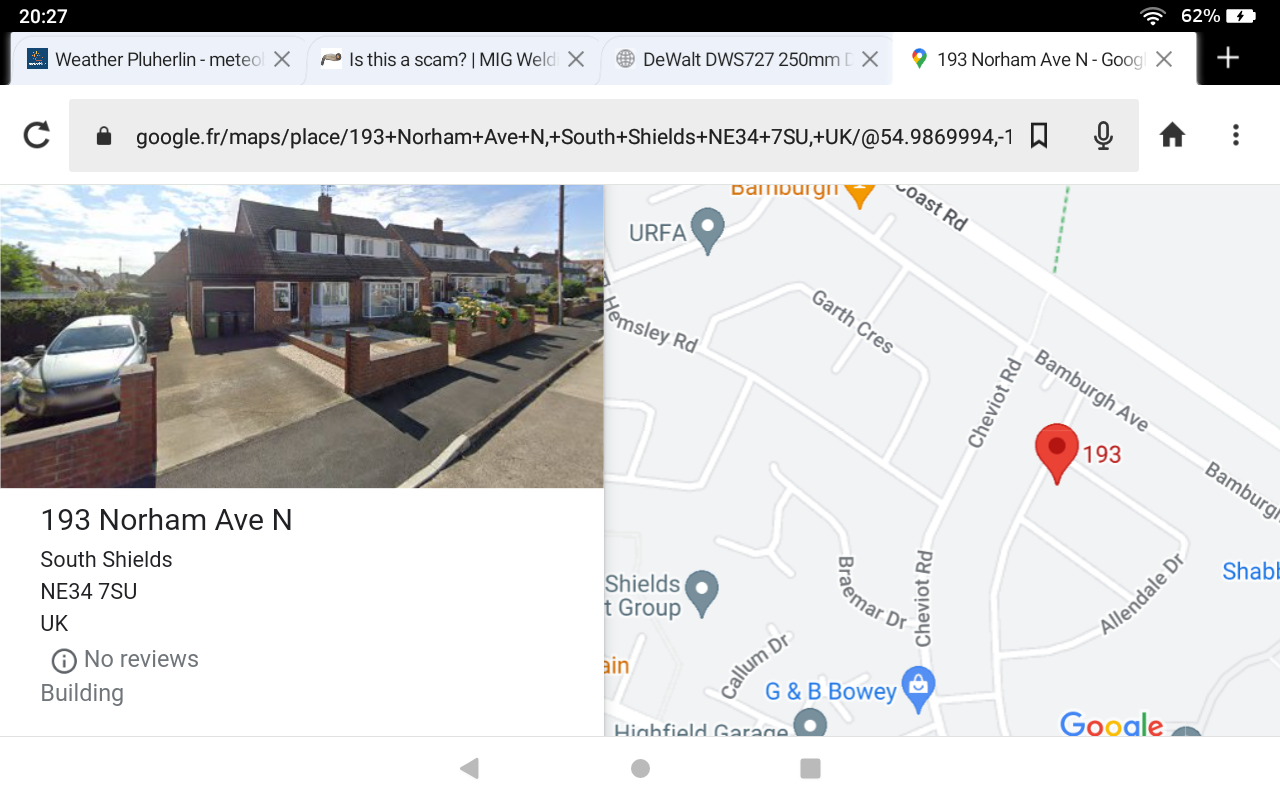Switch to Weather Pluherlin tab

(x=145, y=60)
